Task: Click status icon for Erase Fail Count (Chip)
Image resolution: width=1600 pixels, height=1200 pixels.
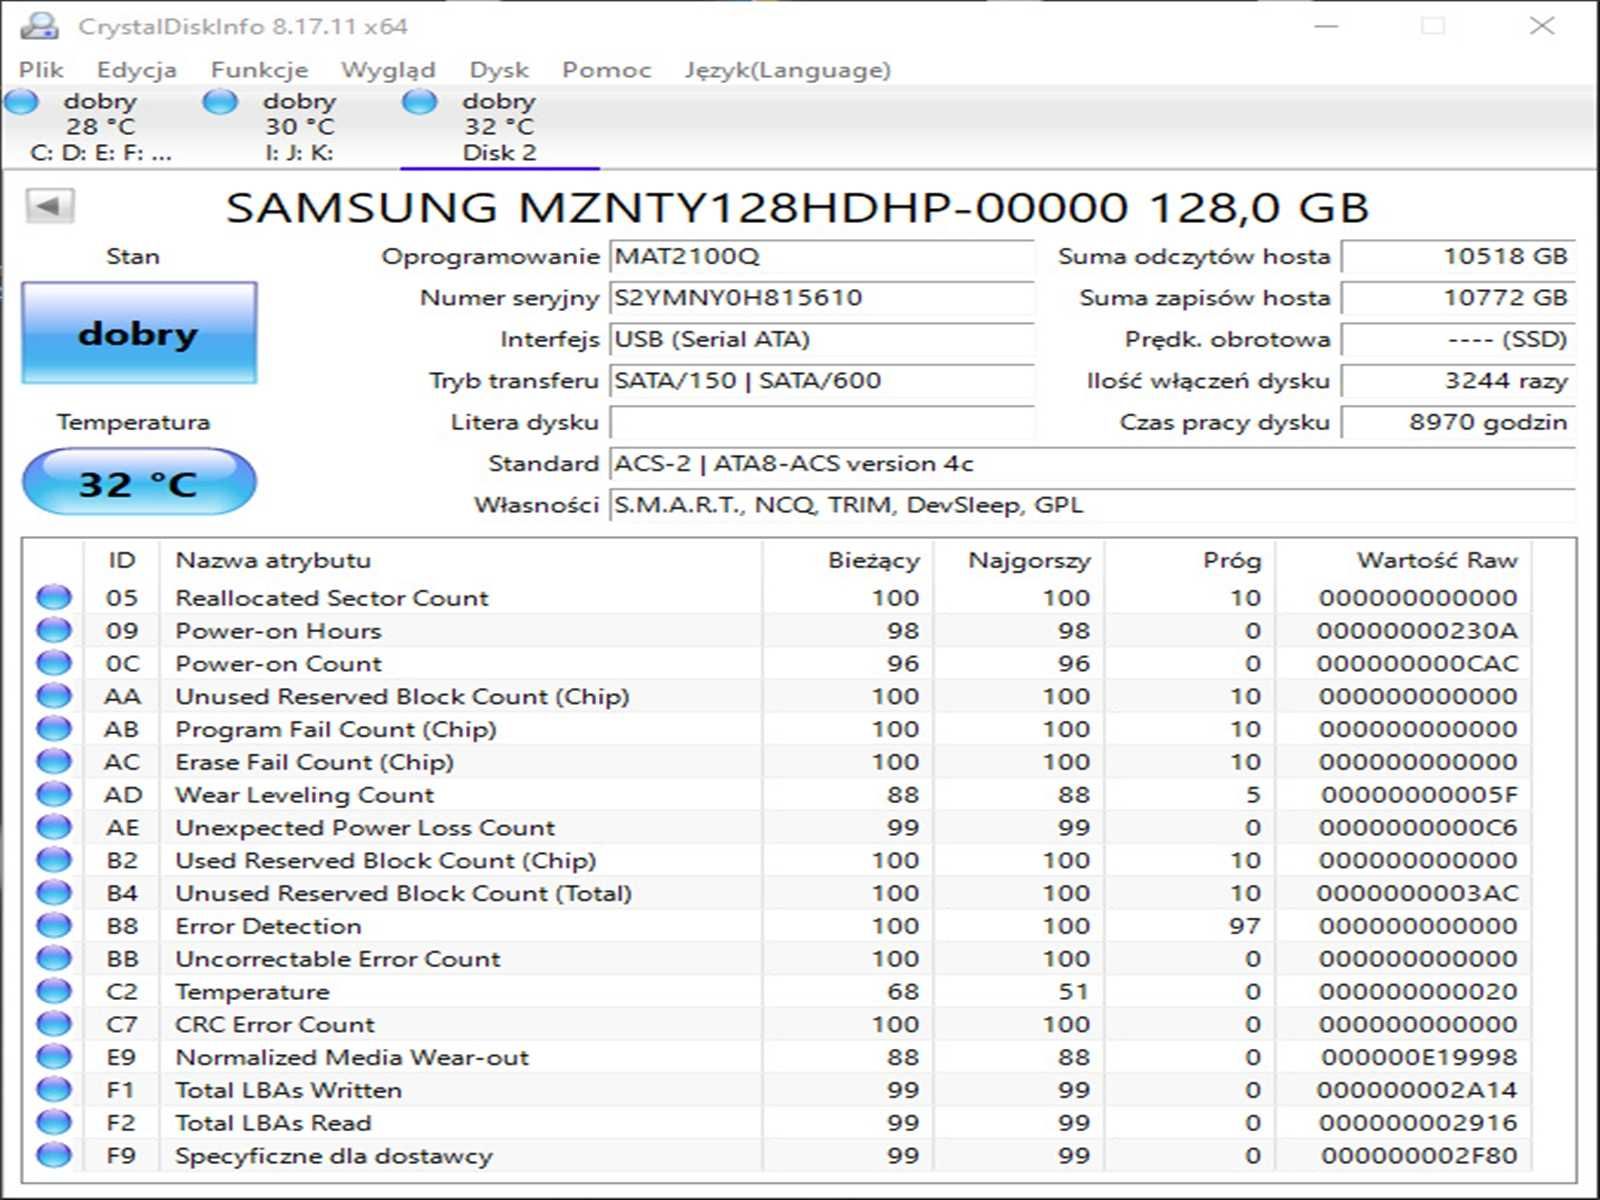Action: 54,762
